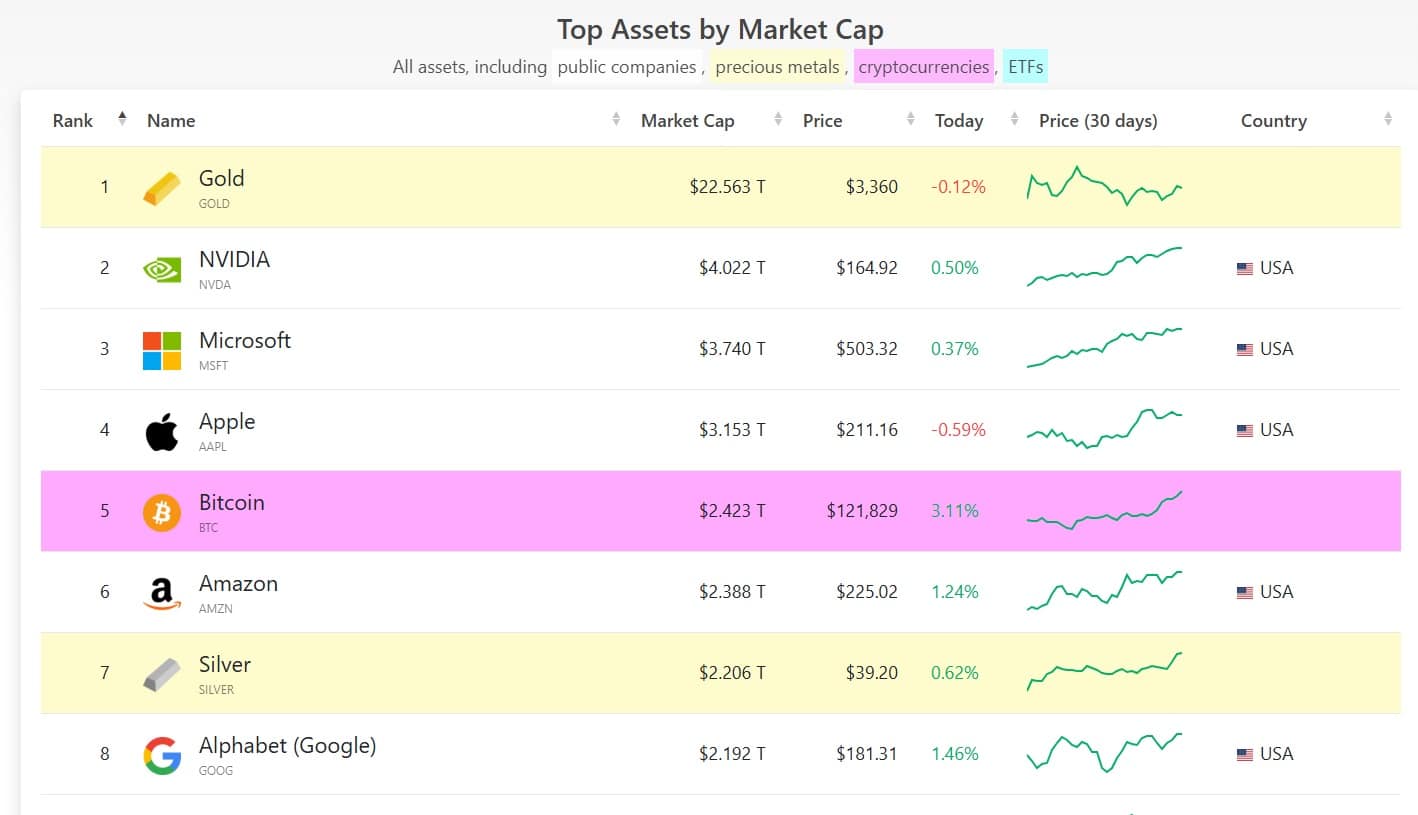Click the Price (30 days) column header
The width and height of the screenshot is (1418, 815).
1098,121
